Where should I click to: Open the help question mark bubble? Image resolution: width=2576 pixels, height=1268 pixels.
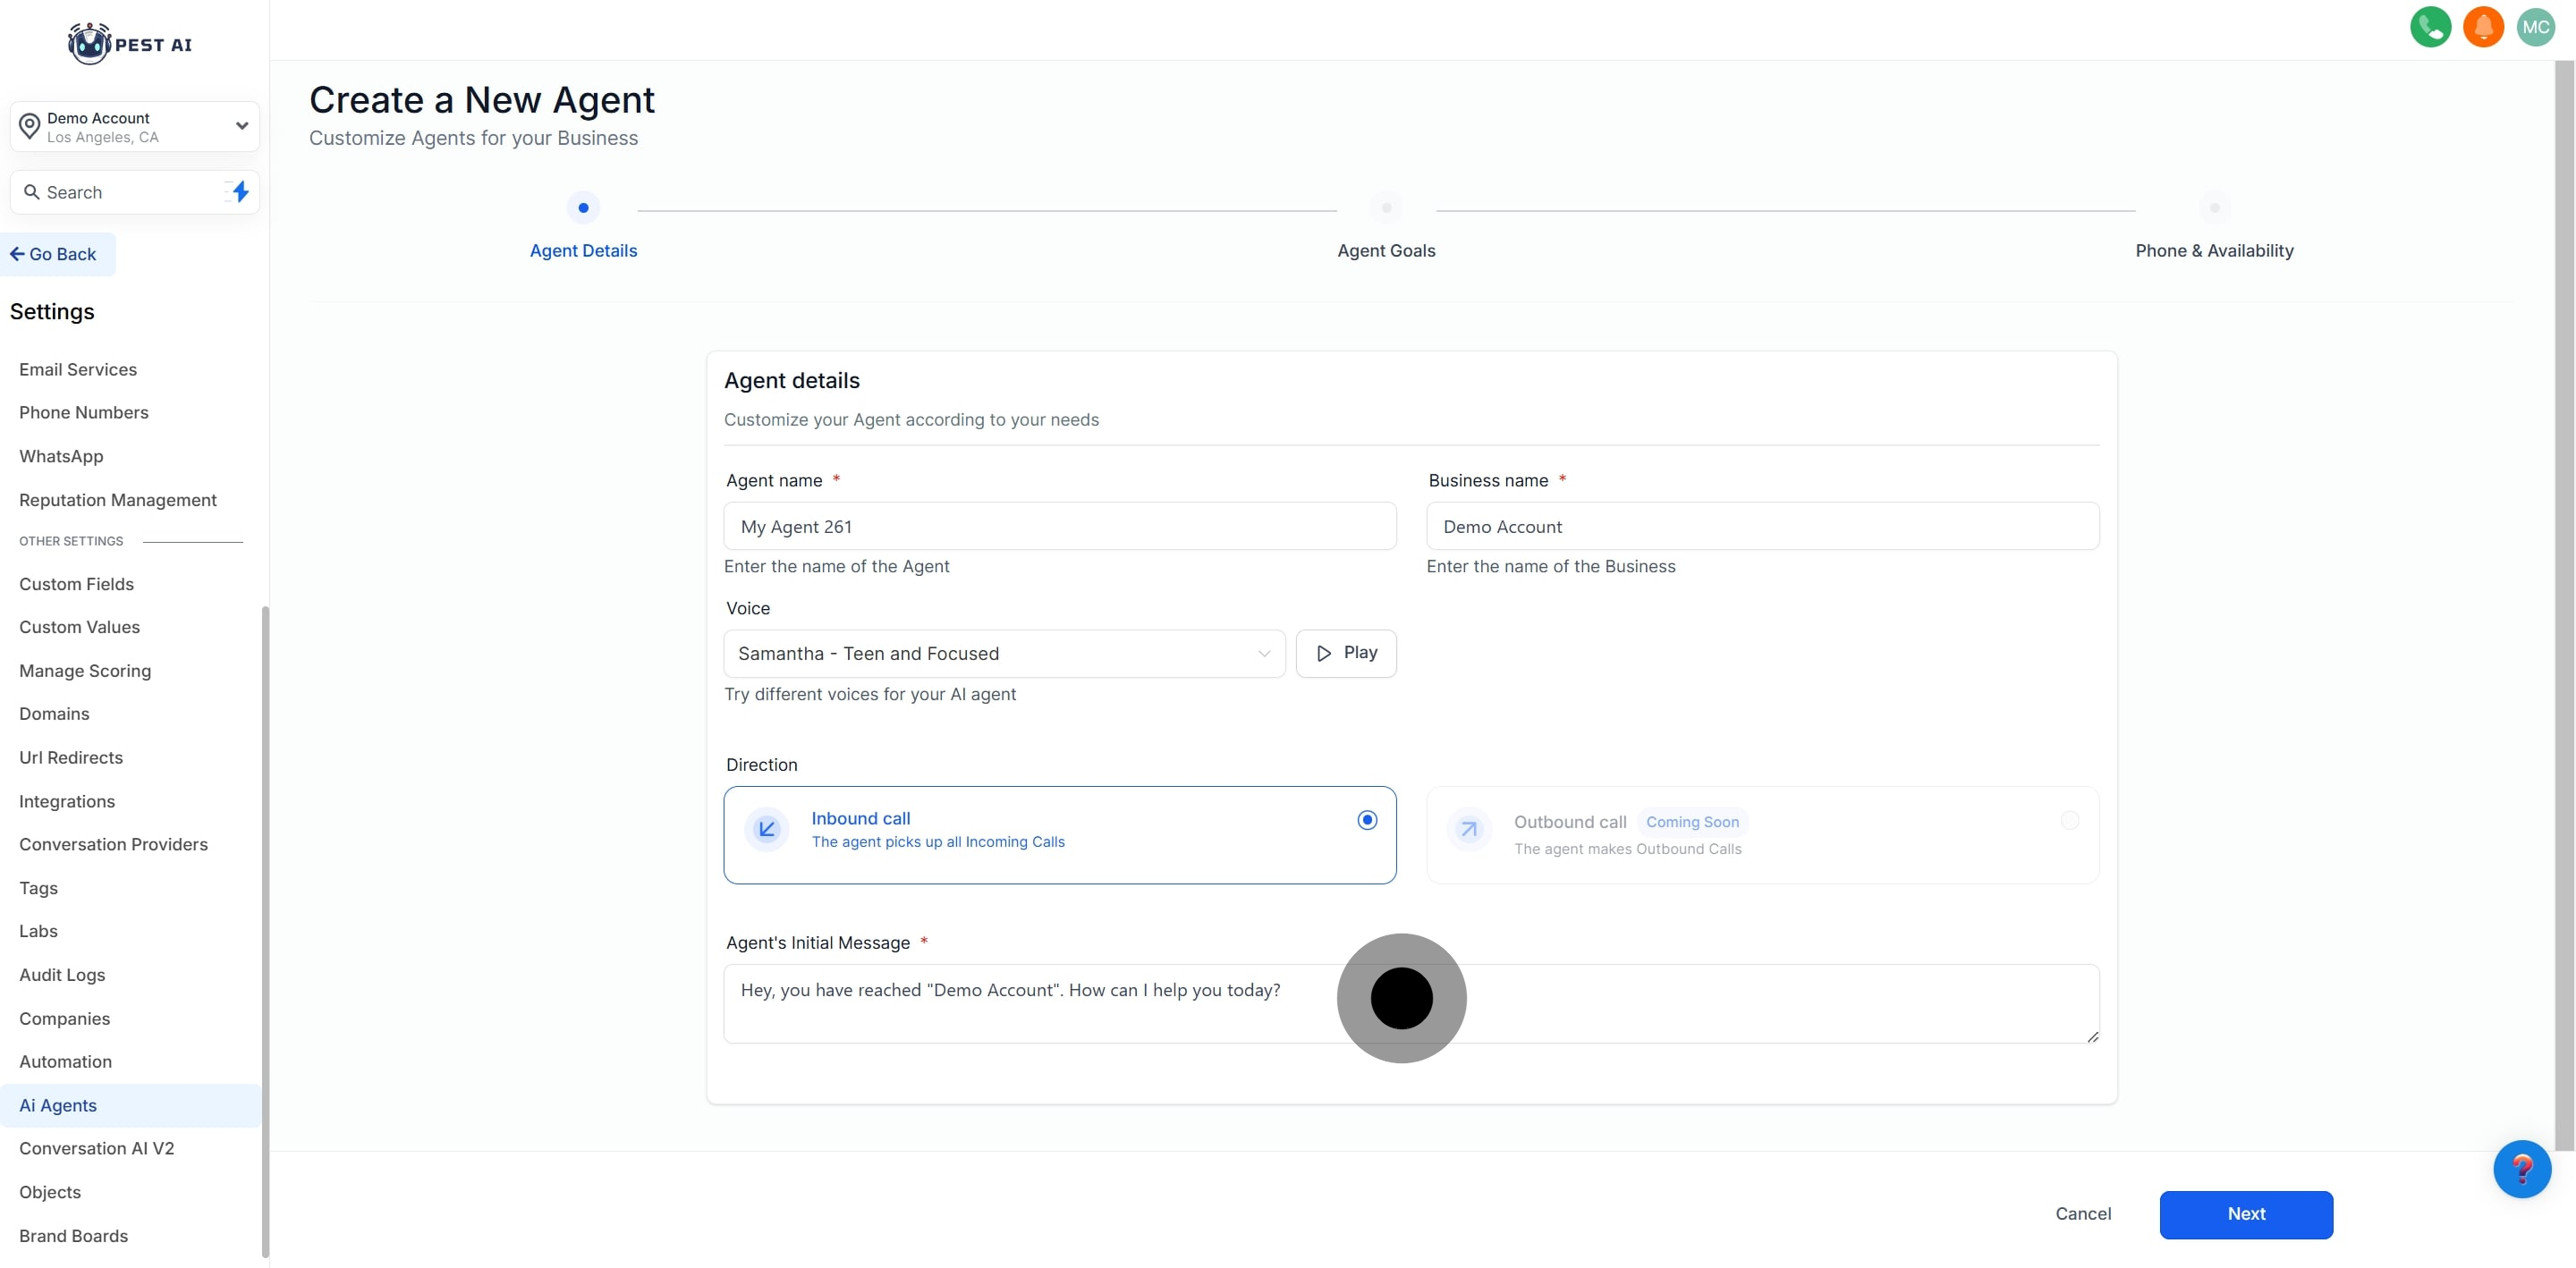pos(2521,1168)
